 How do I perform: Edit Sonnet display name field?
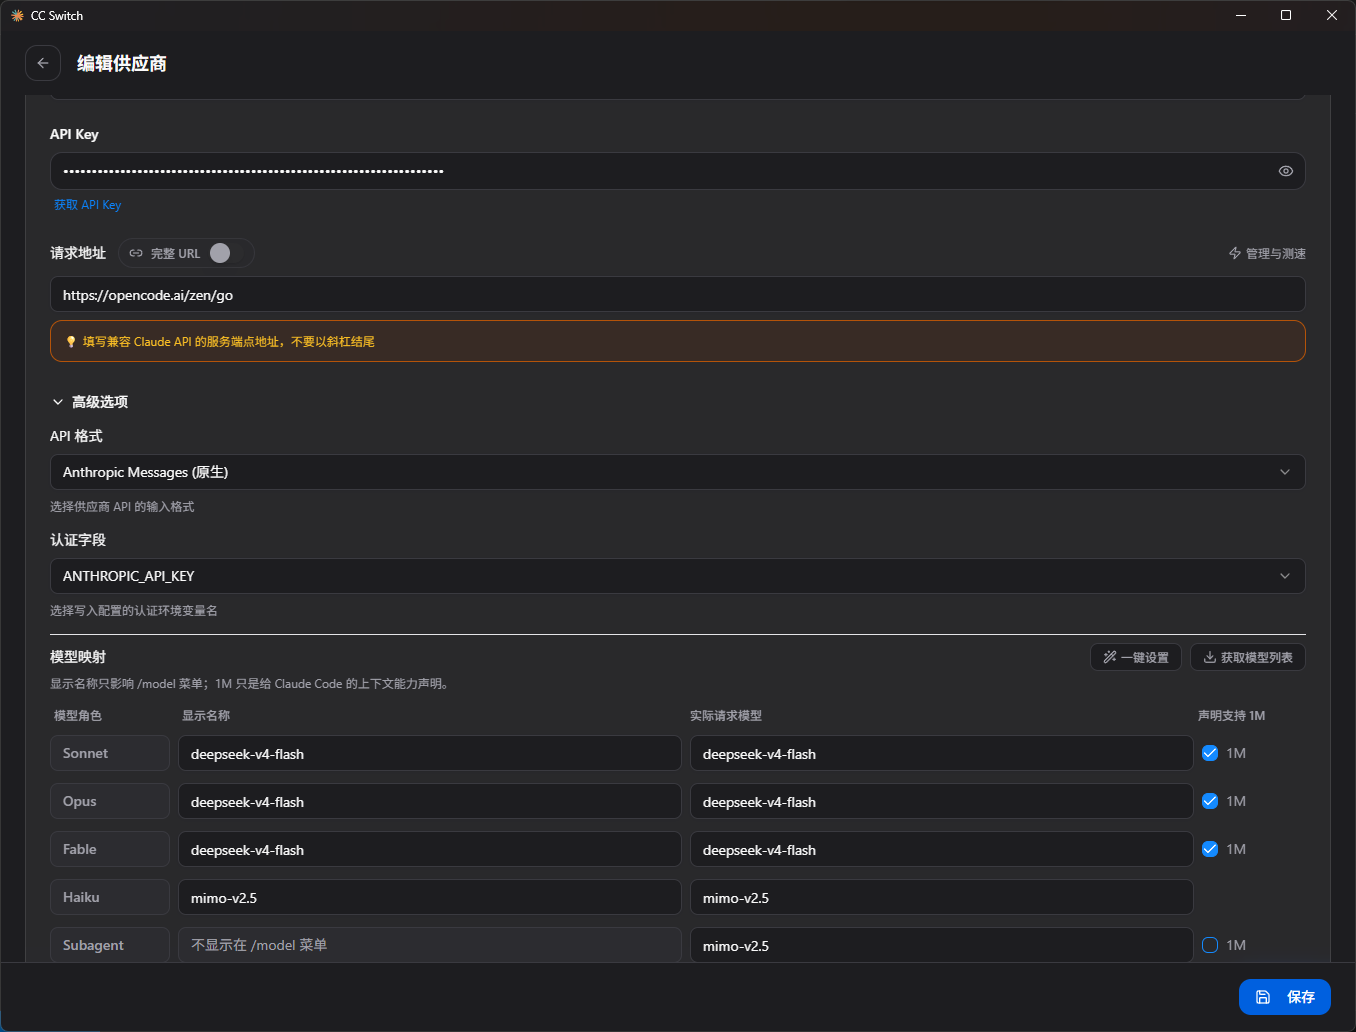tap(429, 753)
